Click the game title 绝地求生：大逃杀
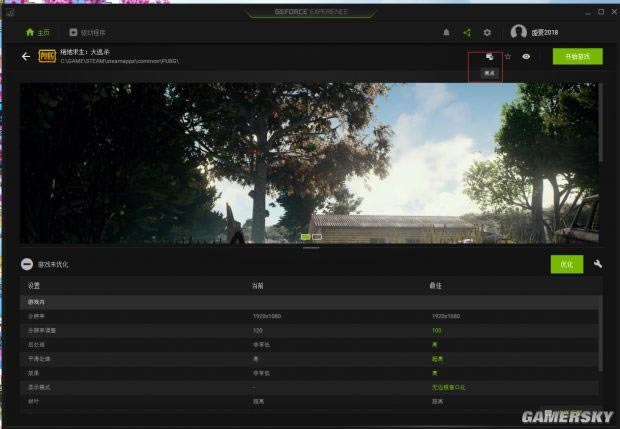 [85, 52]
